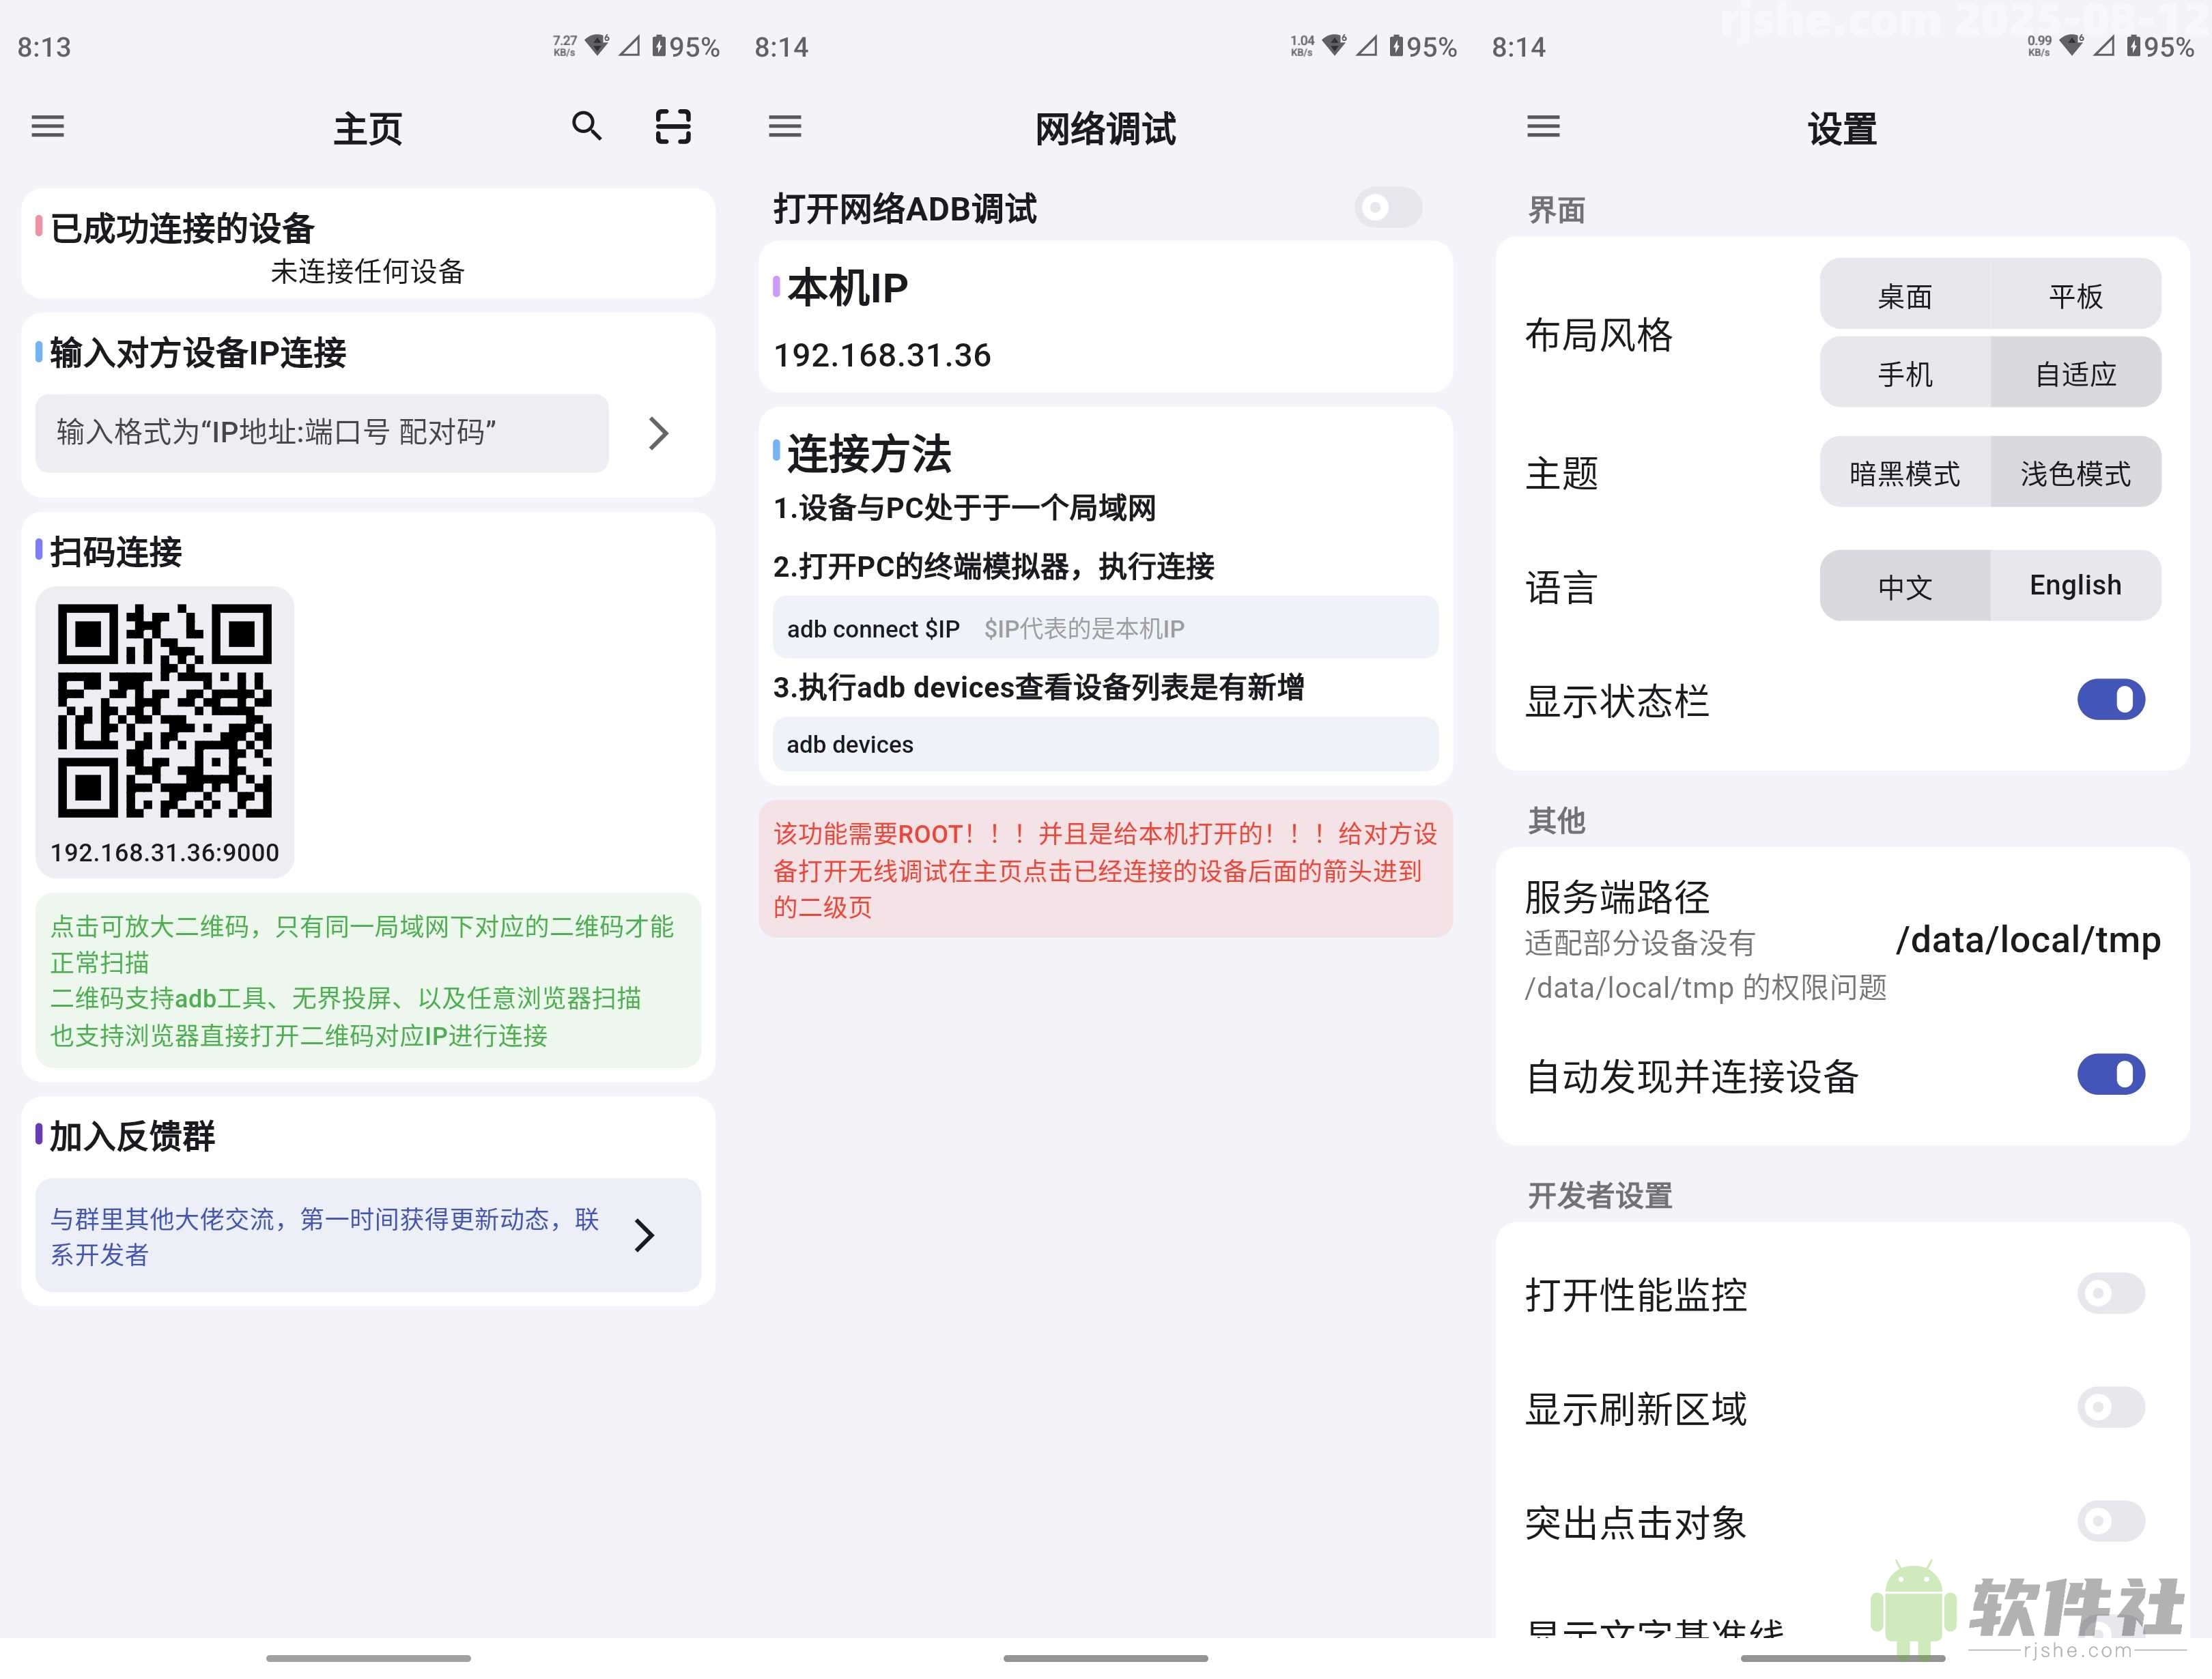
Task: Open the 加入反馈群 chevron link
Action: click(645, 1237)
